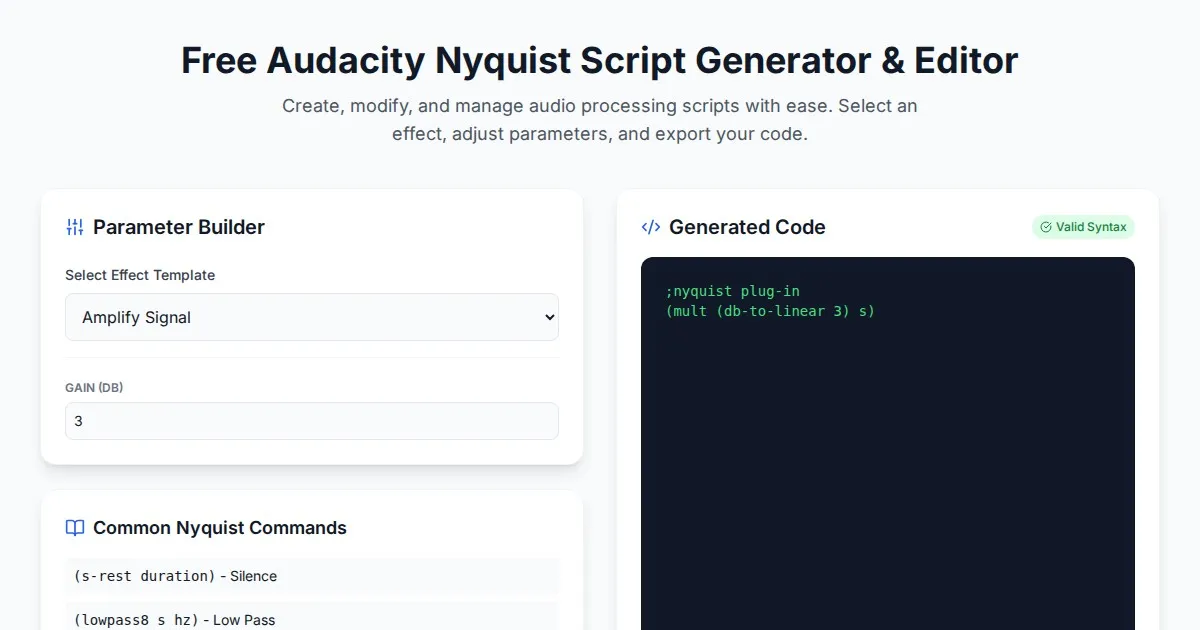Focus the Gain (dB) input field
The height and width of the screenshot is (630, 1200).
click(312, 421)
